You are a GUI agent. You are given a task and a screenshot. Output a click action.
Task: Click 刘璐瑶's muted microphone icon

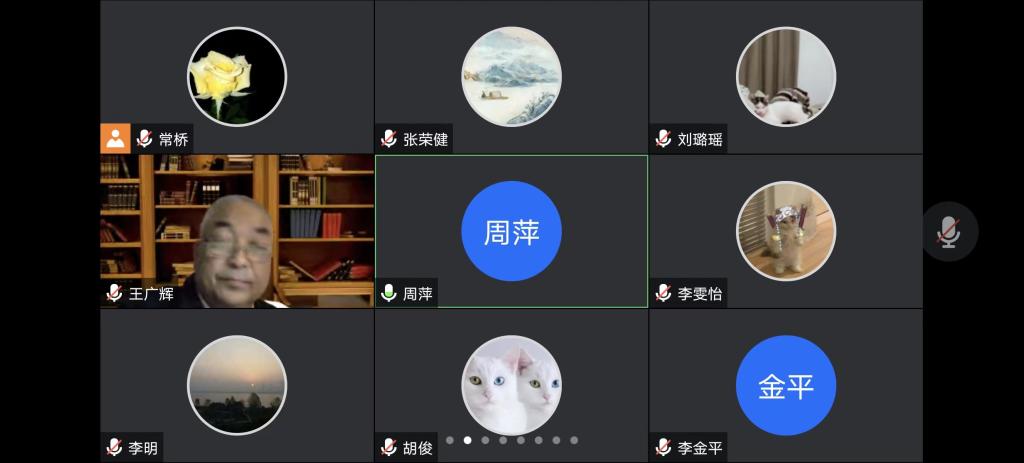click(663, 138)
